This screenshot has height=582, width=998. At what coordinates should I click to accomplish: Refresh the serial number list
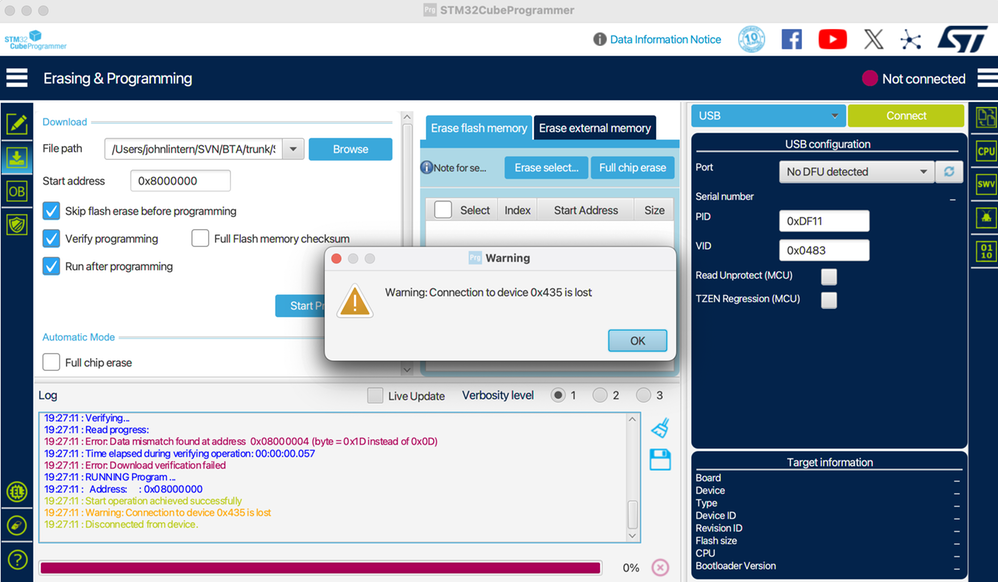click(948, 171)
